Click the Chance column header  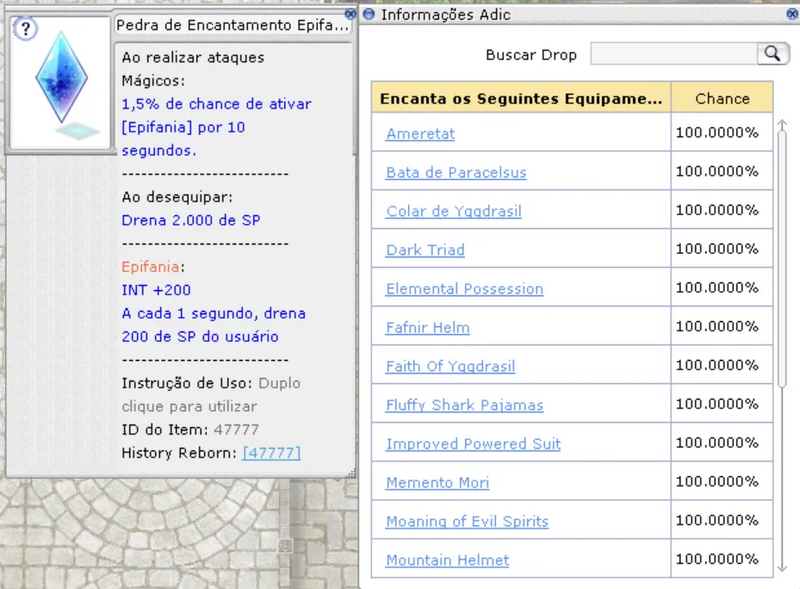(721, 98)
